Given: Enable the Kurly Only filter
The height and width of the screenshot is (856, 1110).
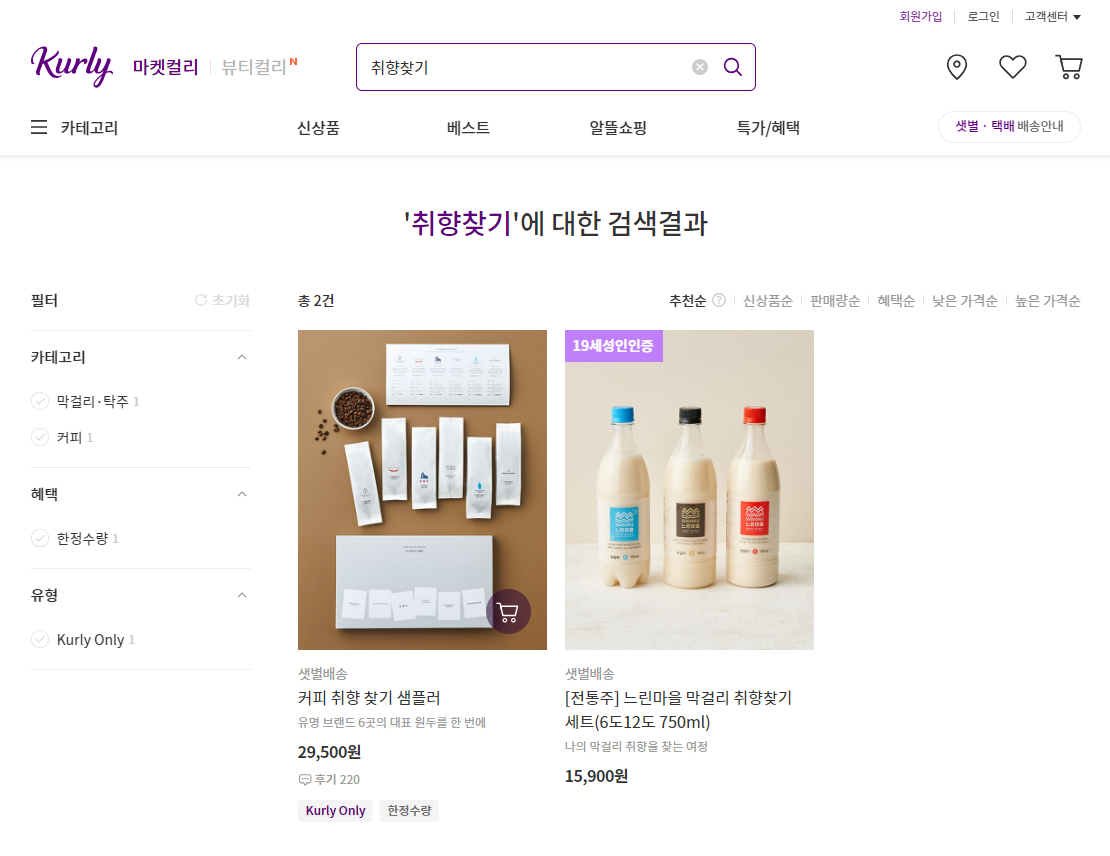Looking at the screenshot, I should click(x=38, y=639).
